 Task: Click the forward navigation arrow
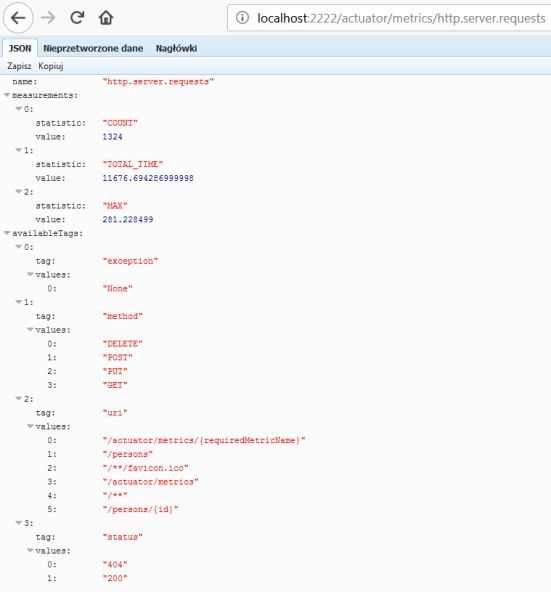[48, 18]
